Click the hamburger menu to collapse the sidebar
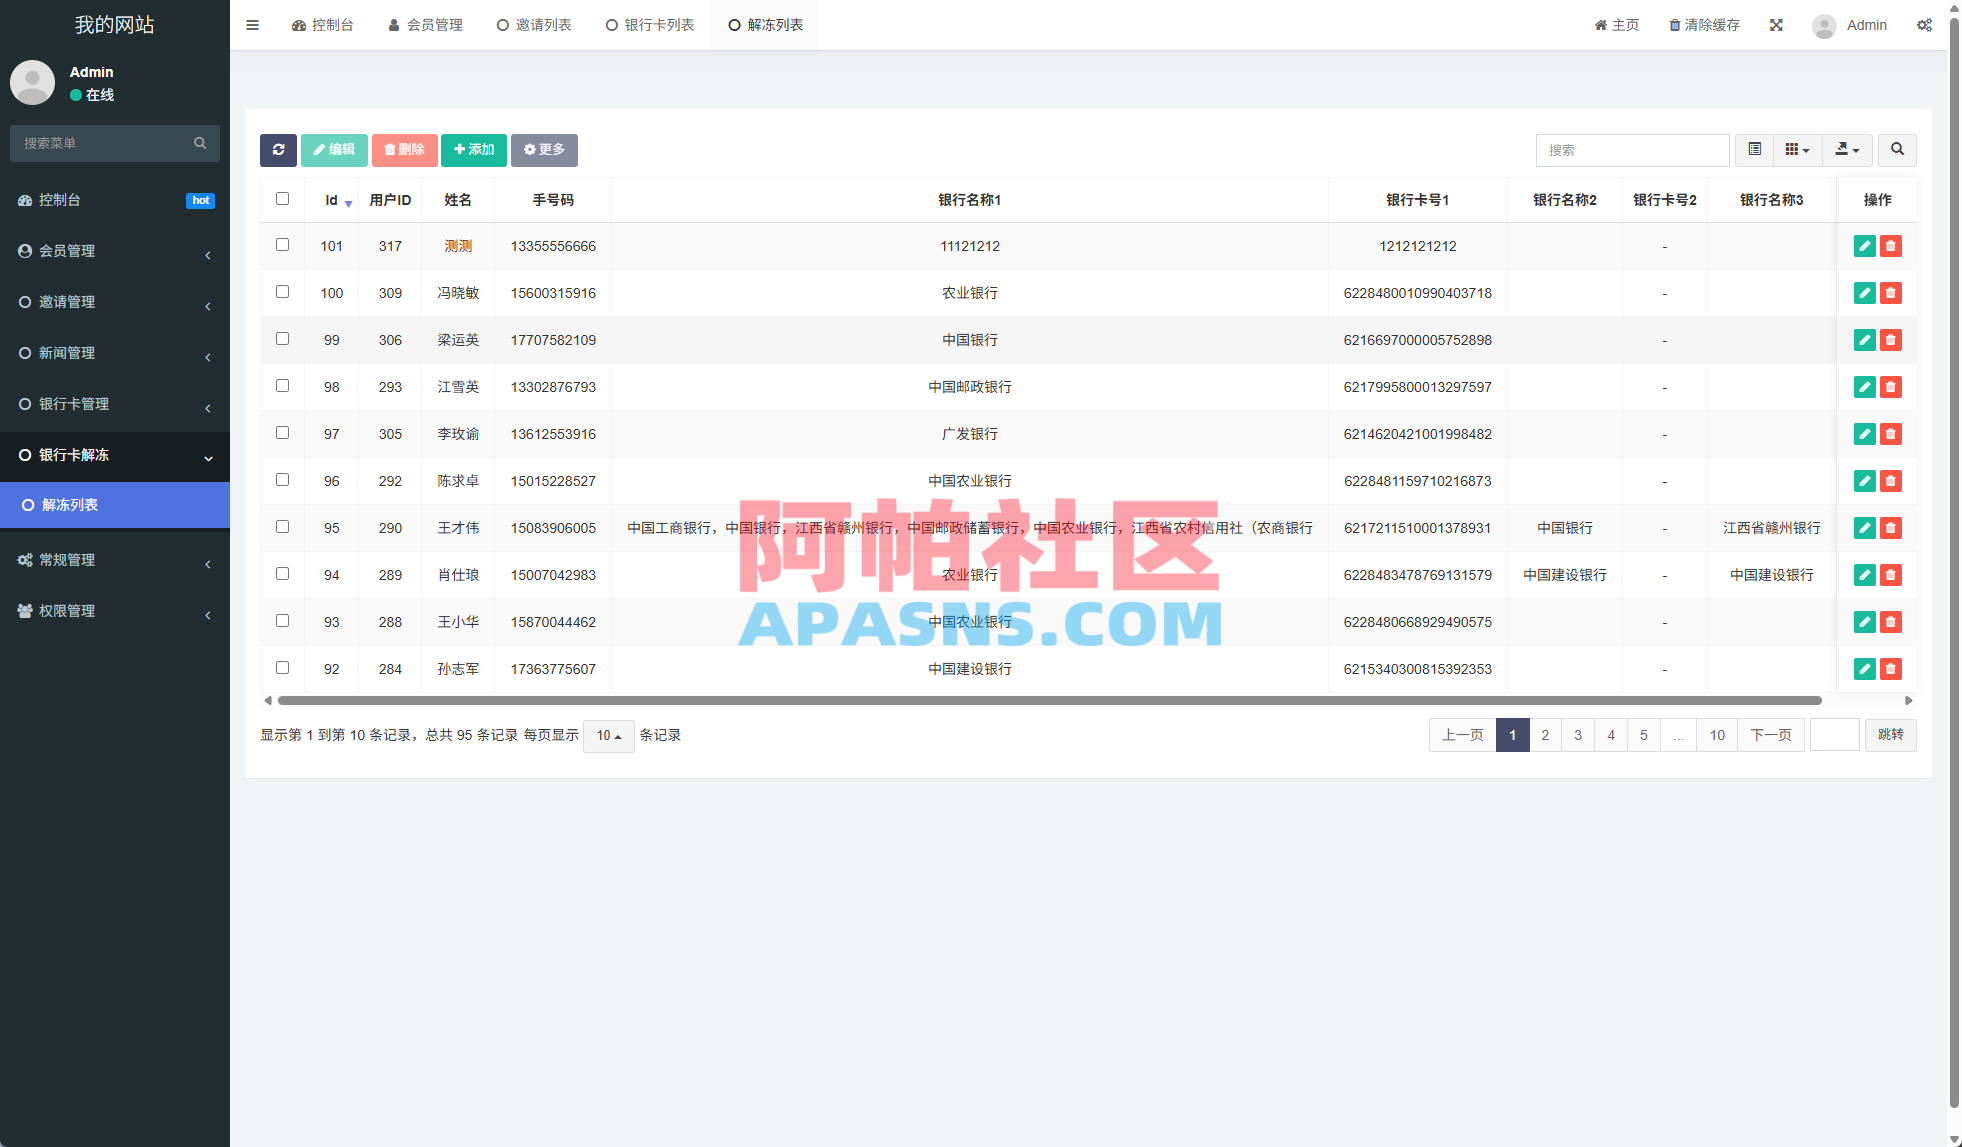The width and height of the screenshot is (1962, 1147). pyautogui.click(x=252, y=25)
